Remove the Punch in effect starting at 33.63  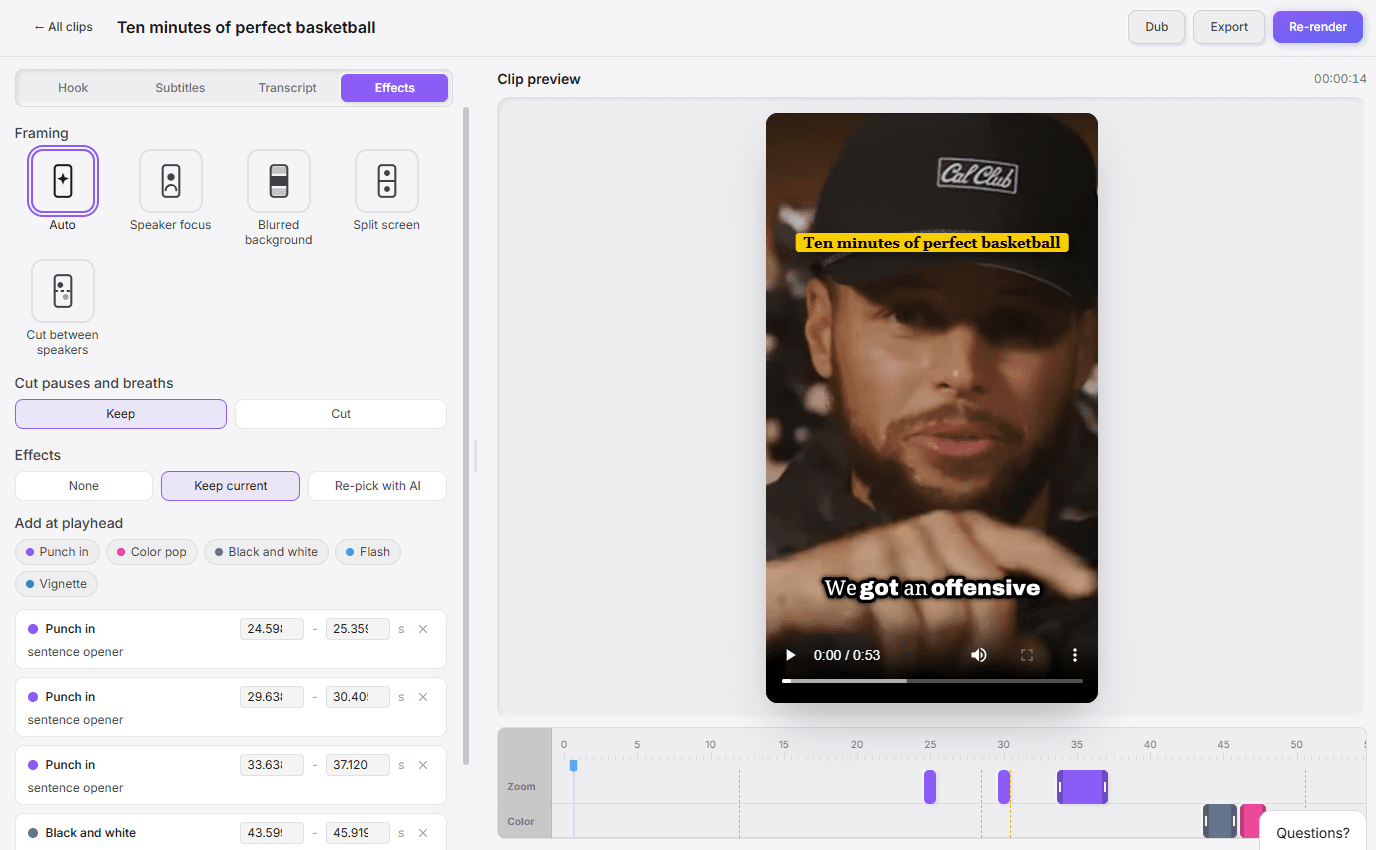pyautogui.click(x=423, y=765)
